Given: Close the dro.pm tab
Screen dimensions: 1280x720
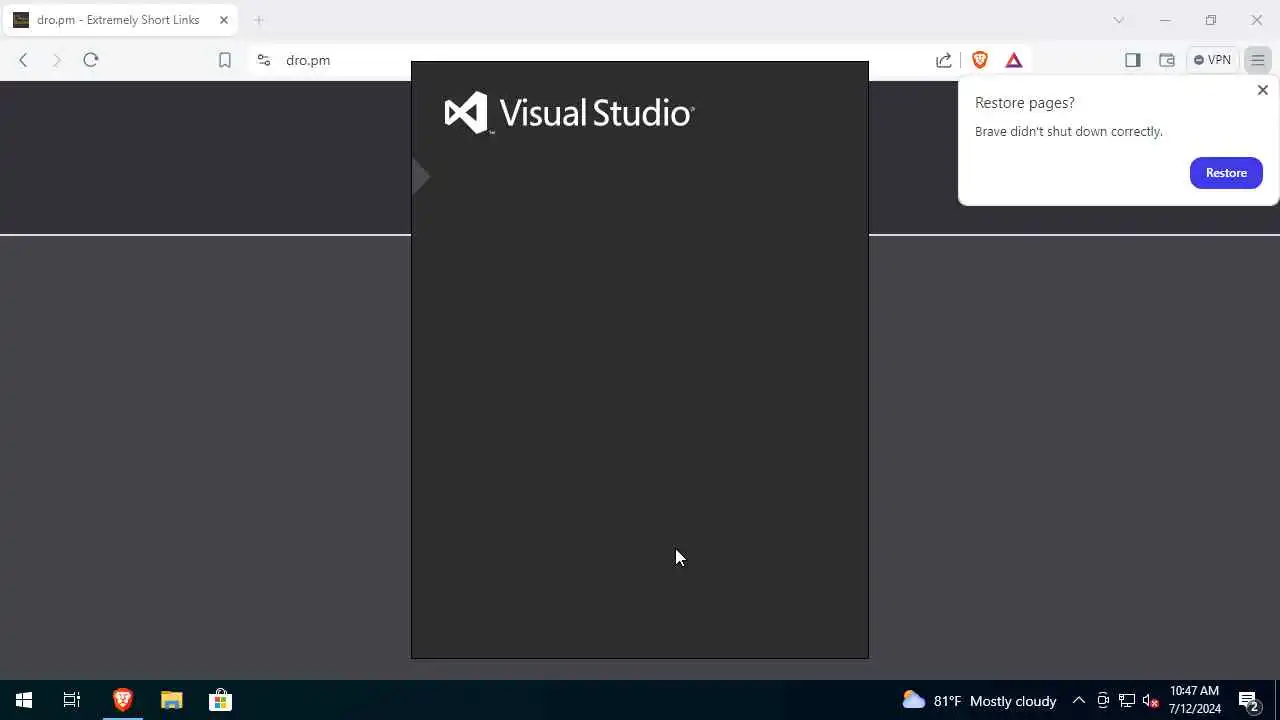Looking at the screenshot, I should [224, 20].
